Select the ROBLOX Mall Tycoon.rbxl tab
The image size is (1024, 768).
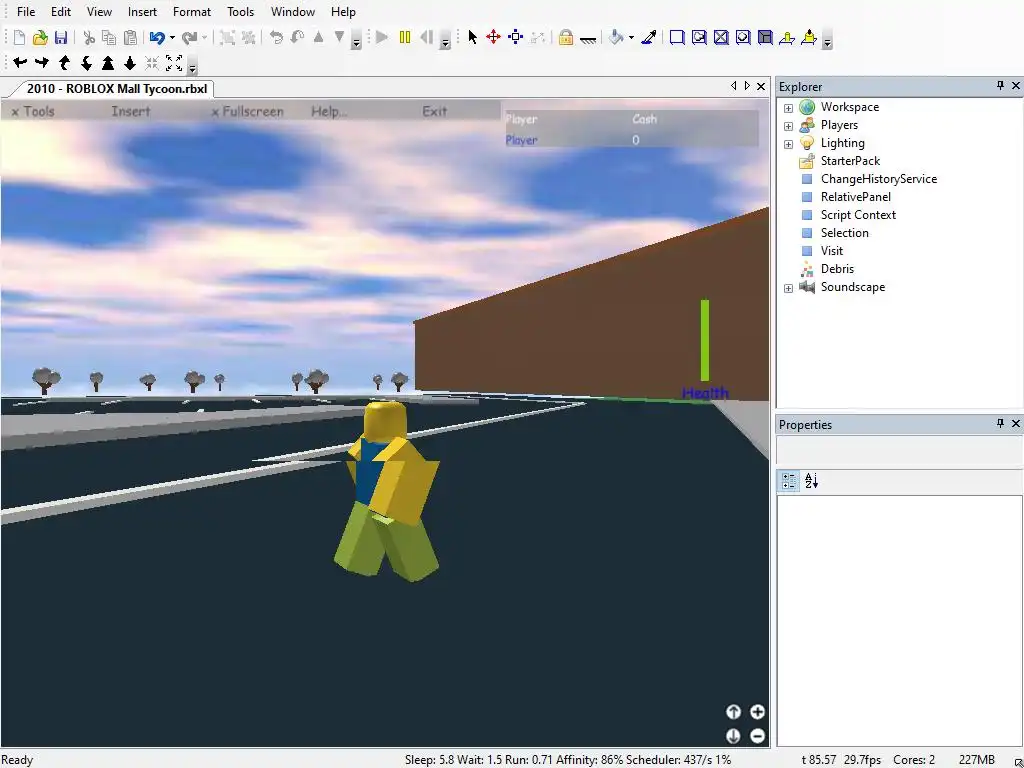[116, 89]
